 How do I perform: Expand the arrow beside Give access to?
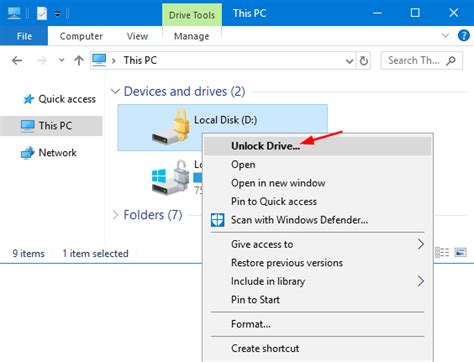(421, 244)
